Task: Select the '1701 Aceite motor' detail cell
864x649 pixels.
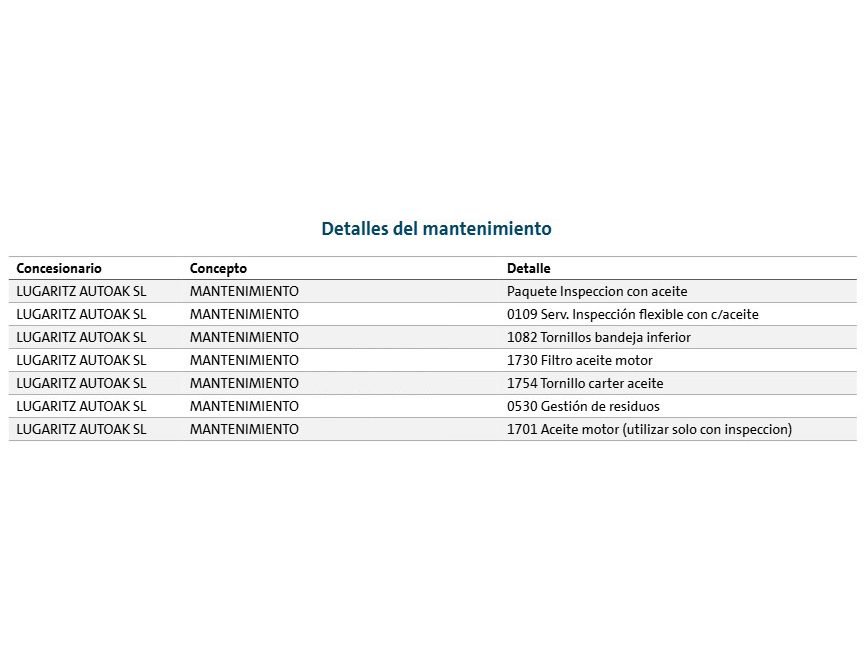Action: point(649,430)
